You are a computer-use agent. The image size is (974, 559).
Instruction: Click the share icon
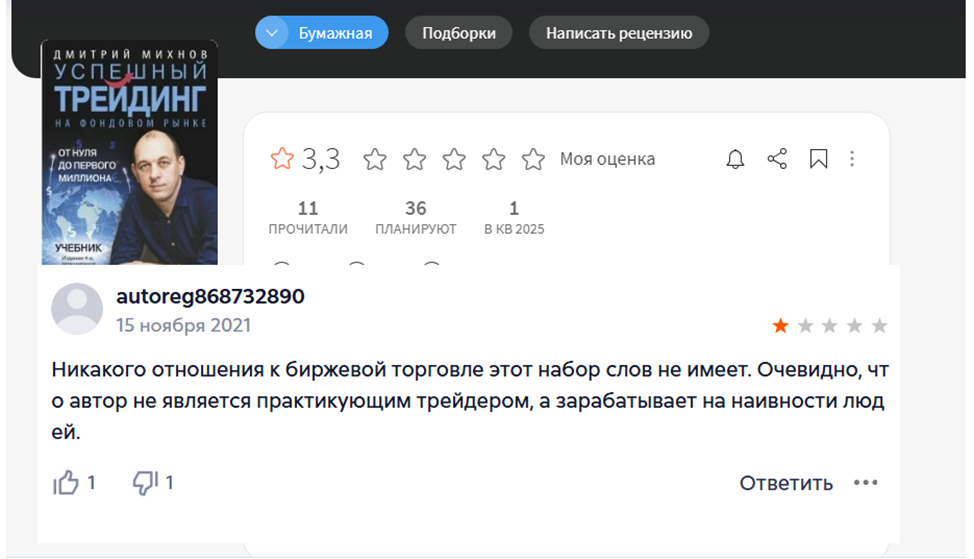[x=777, y=159]
